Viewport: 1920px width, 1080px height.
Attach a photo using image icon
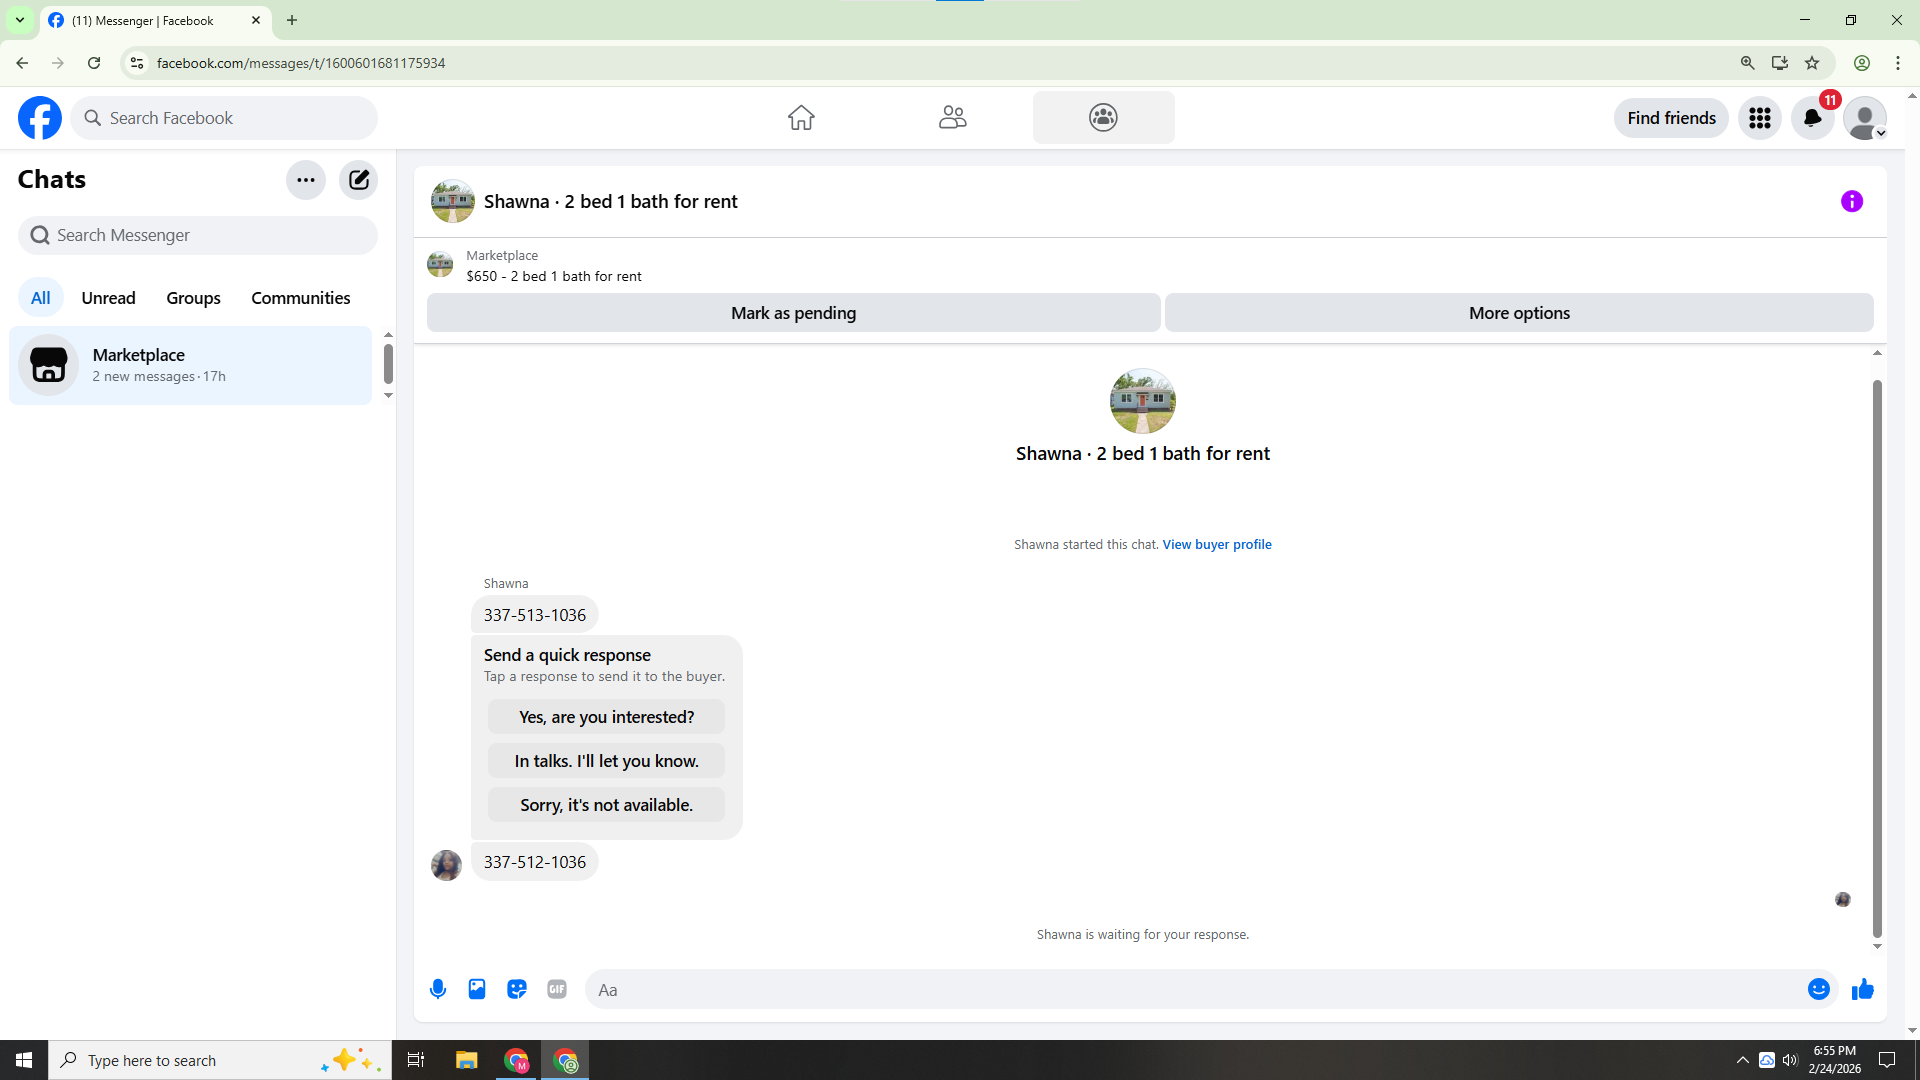pyautogui.click(x=477, y=989)
